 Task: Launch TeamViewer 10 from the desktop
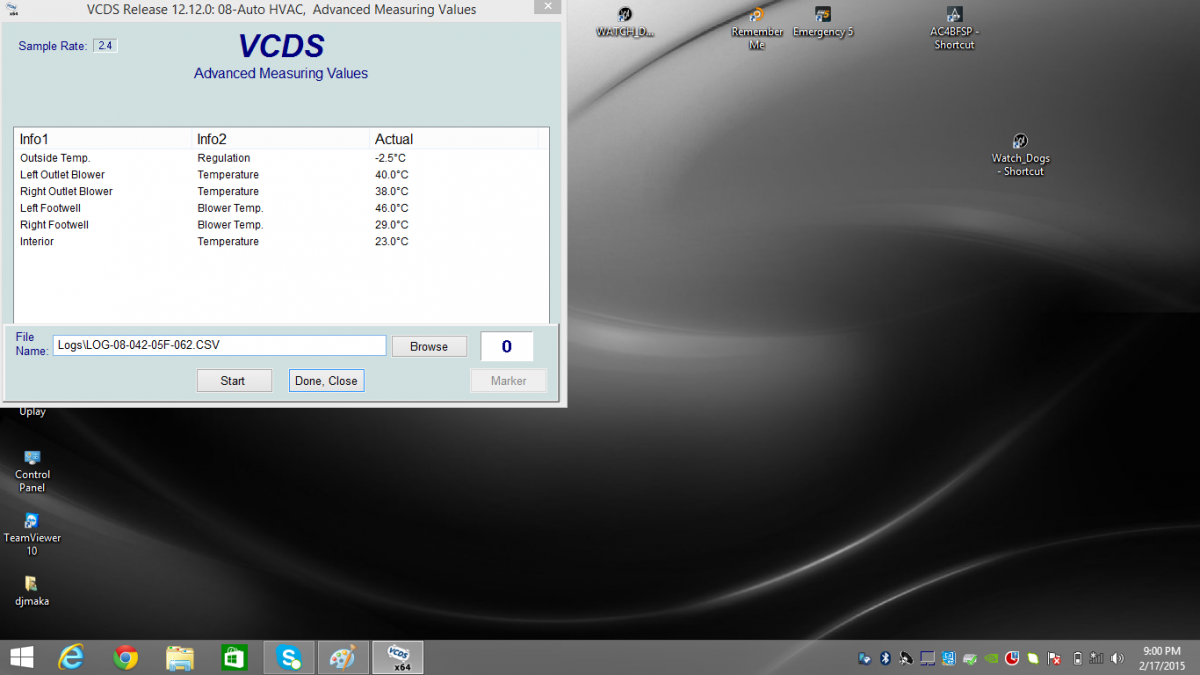coord(32,534)
